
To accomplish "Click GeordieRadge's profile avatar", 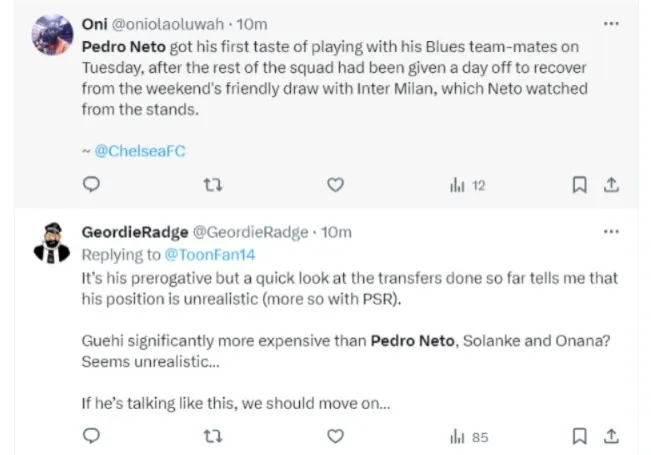I will pos(51,243).
